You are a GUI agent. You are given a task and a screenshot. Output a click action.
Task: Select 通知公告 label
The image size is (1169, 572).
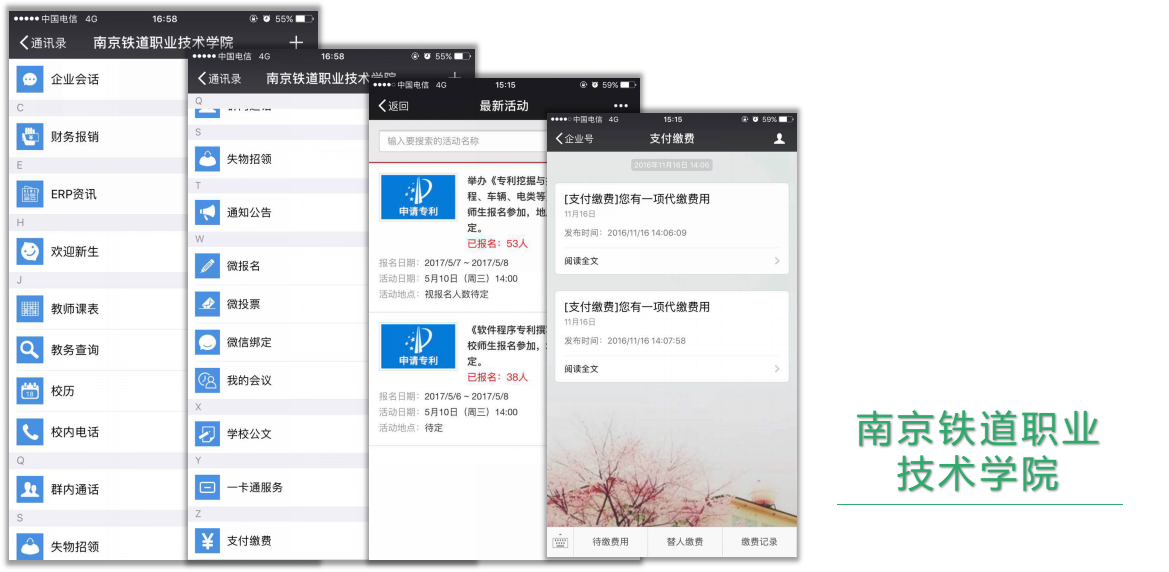pyautogui.click(x=249, y=213)
